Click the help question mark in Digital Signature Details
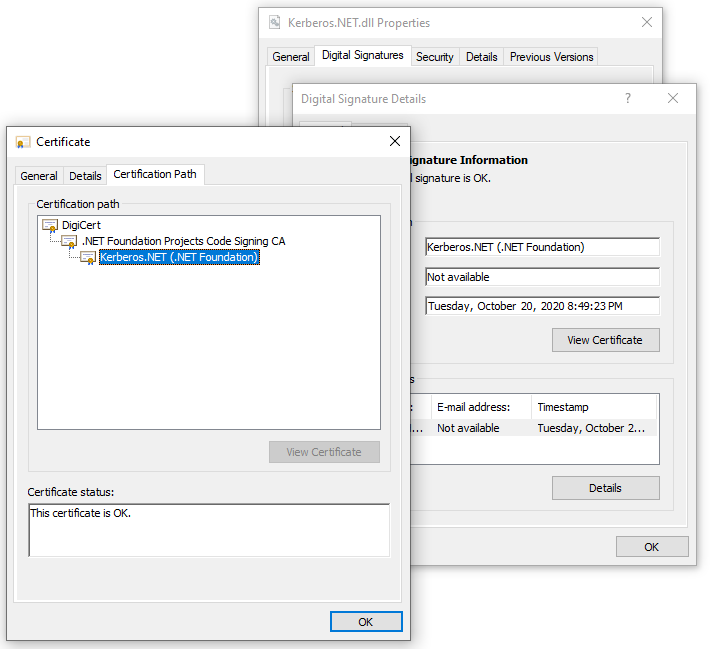This screenshot has width=715, height=649. point(628,98)
